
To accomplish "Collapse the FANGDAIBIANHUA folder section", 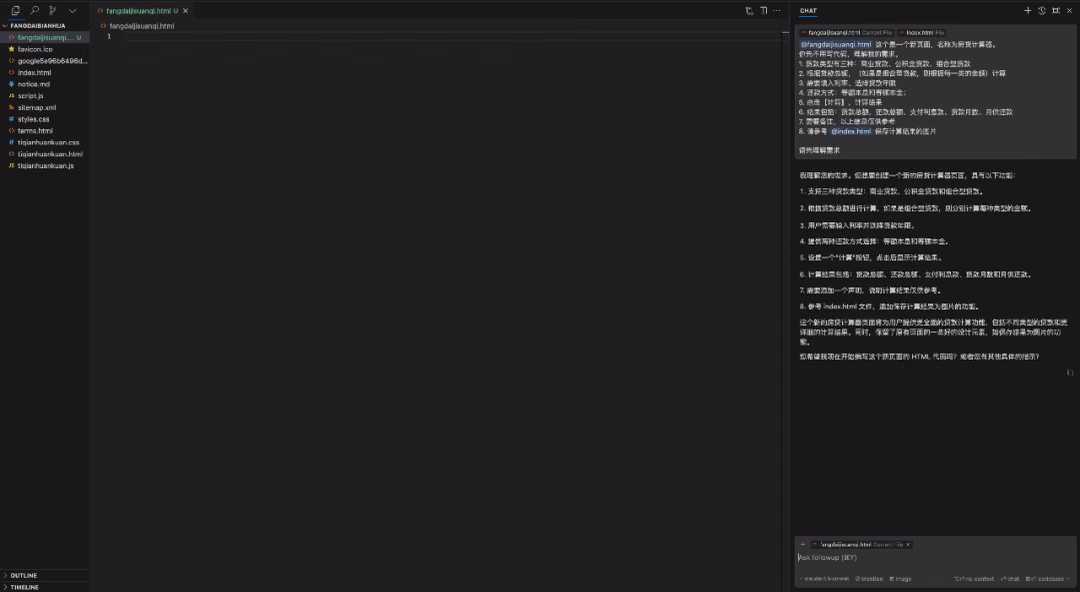I will (x=38, y=25).
